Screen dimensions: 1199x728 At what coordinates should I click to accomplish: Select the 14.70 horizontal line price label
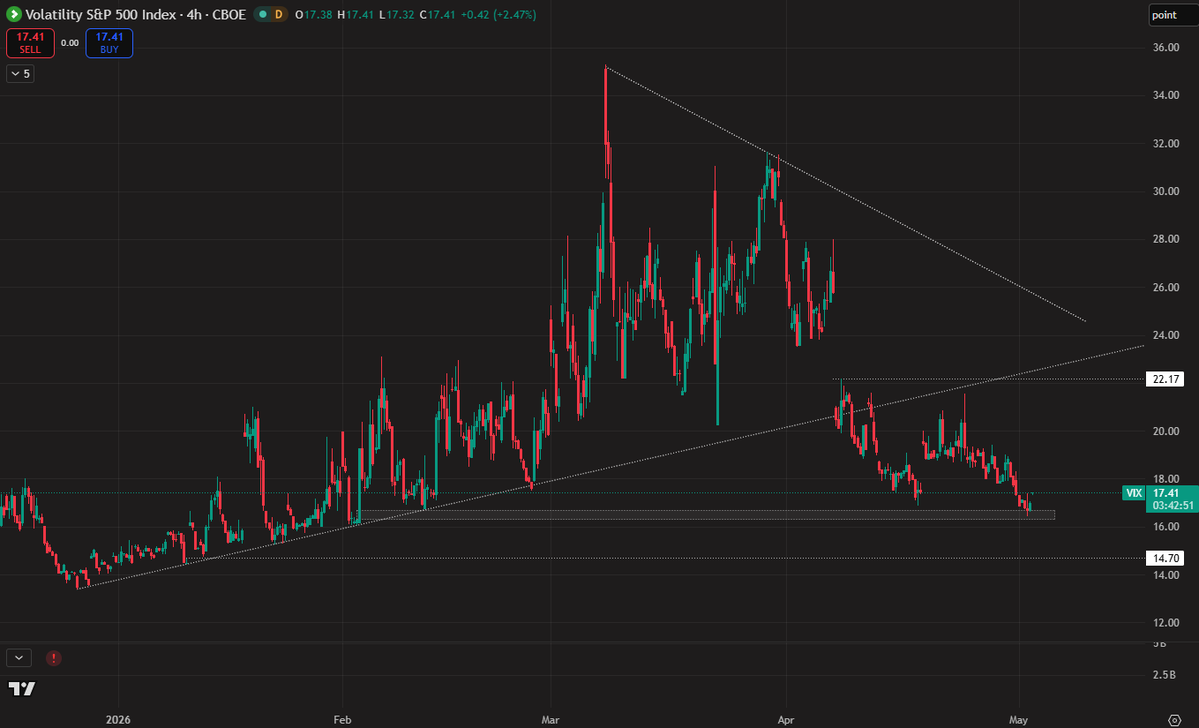click(x=1165, y=558)
